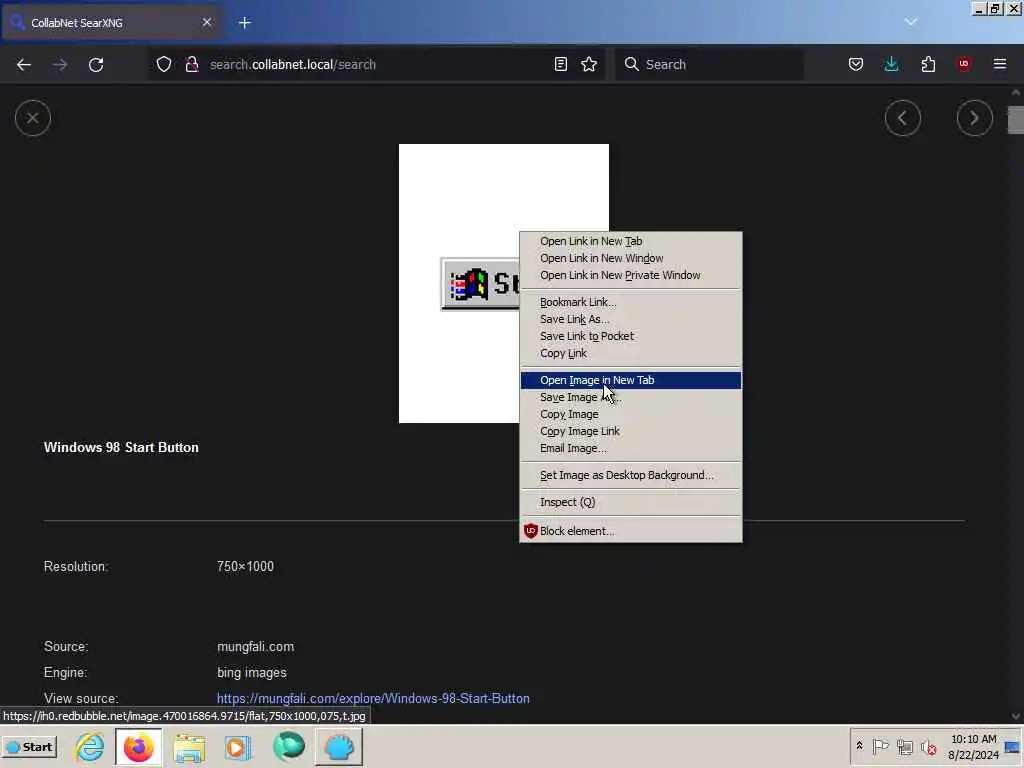Choose Copy Image Link entry
This screenshot has width=1024, height=768.
pyautogui.click(x=631, y=431)
